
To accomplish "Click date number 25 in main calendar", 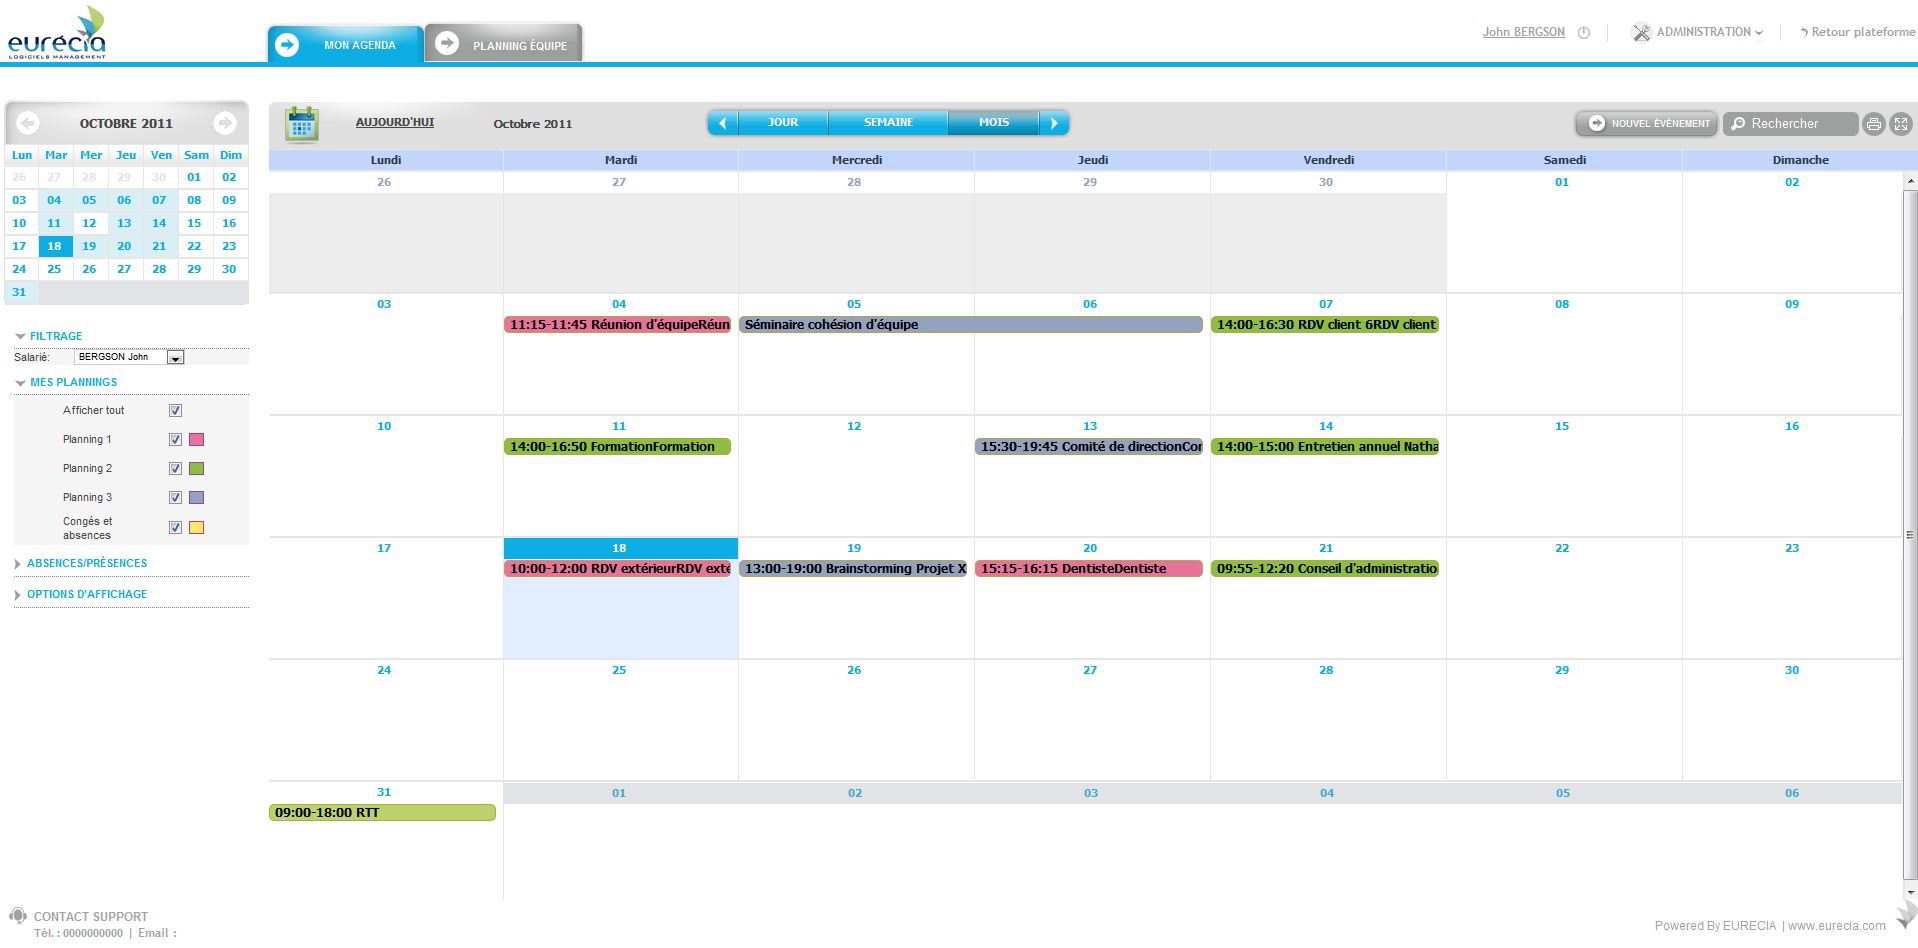I will [619, 670].
